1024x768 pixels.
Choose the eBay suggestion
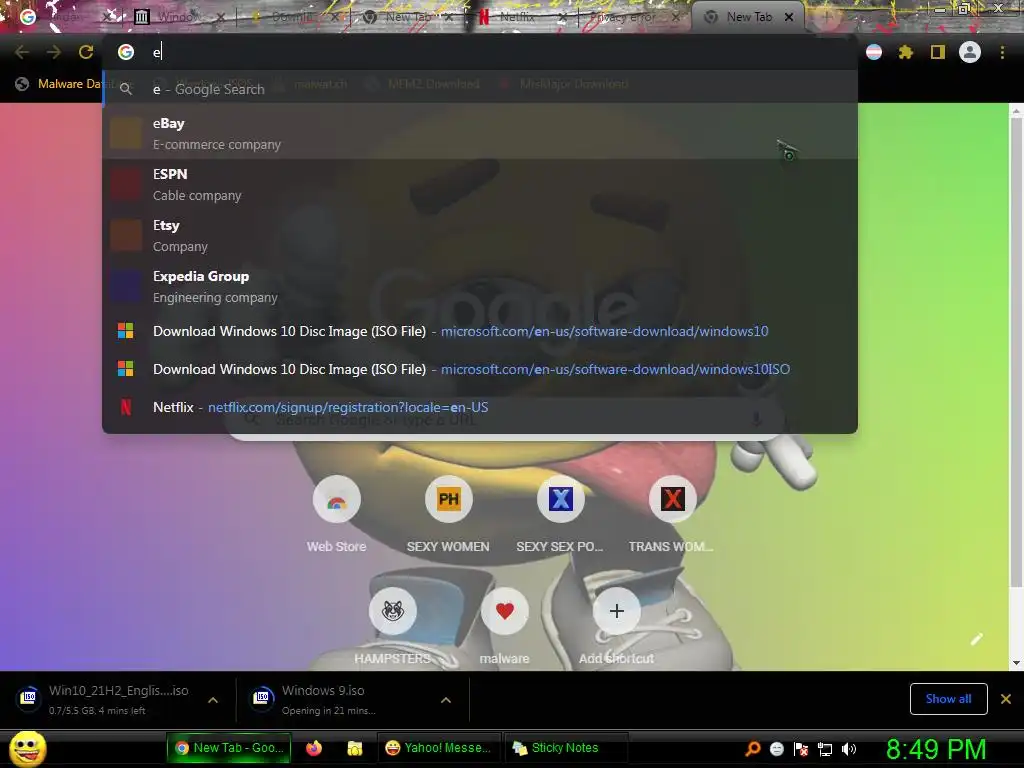480,133
